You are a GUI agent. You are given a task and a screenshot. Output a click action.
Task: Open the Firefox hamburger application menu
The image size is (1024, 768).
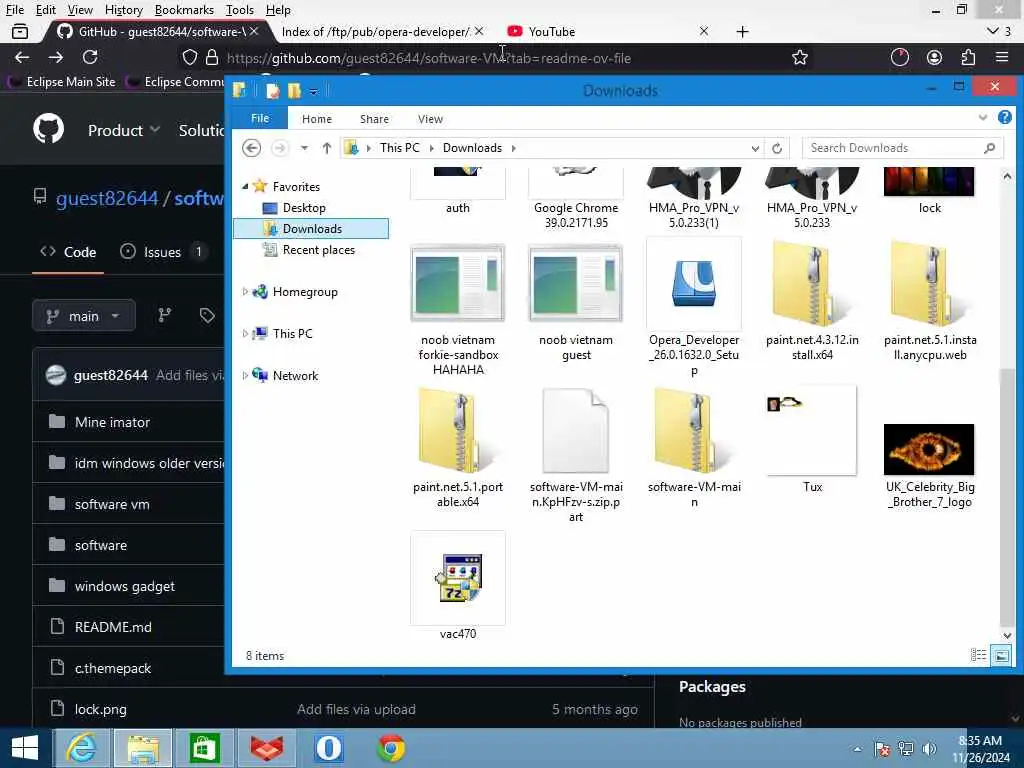[1002, 57]
